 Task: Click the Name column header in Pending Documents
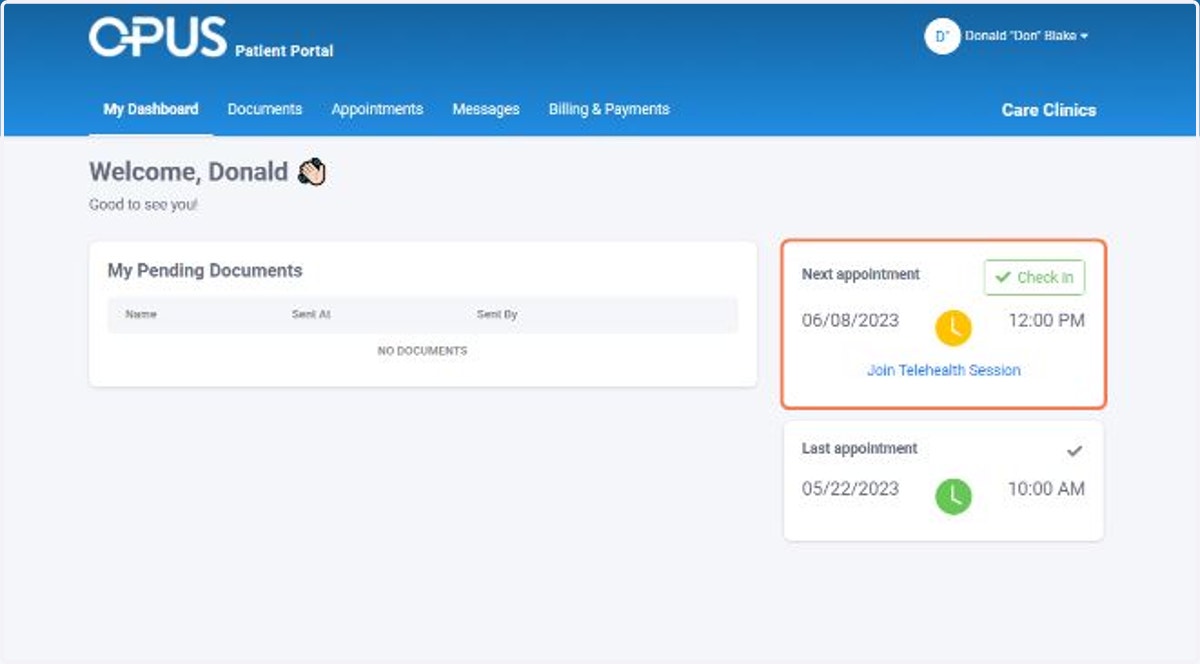point(141,314)
